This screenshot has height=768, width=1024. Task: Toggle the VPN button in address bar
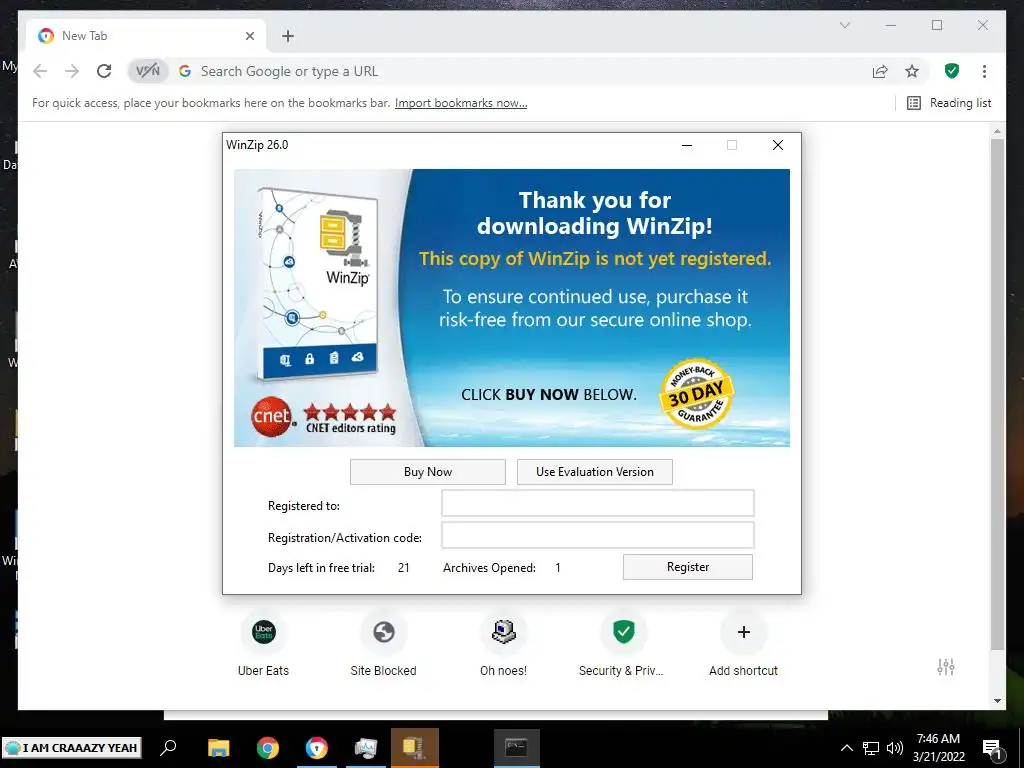click(x=148, y=71)
